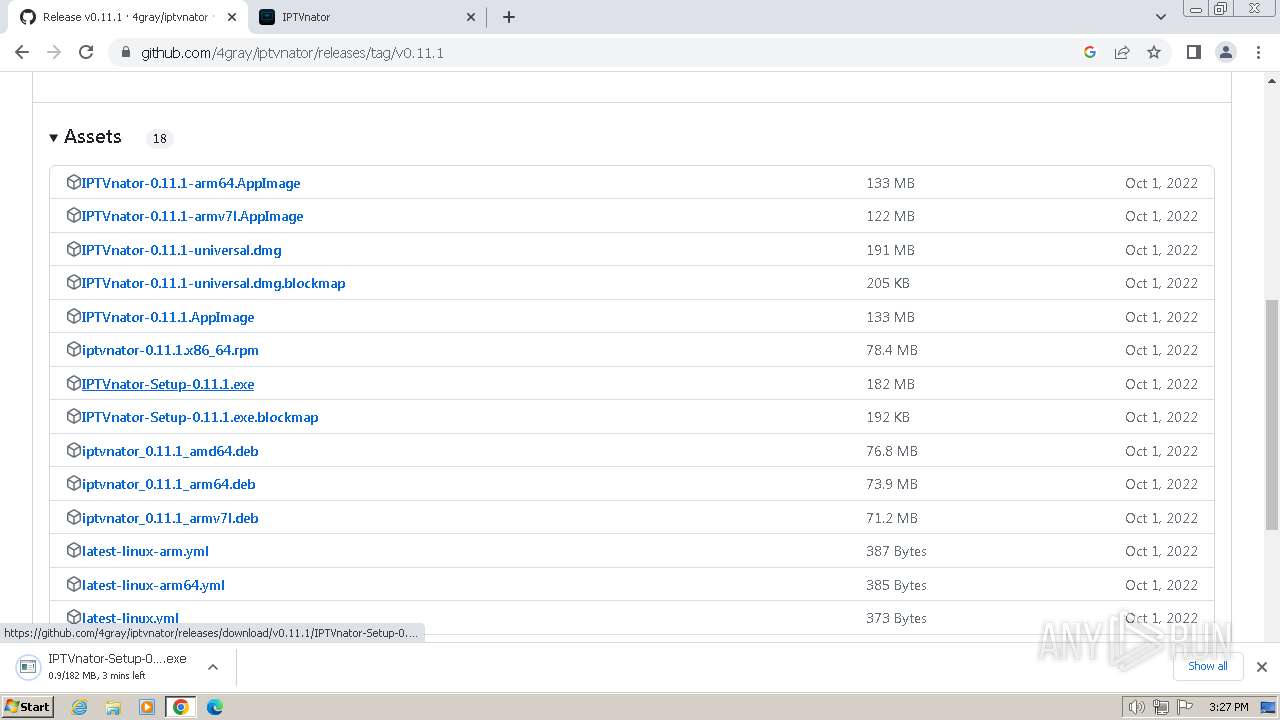Go forward in browser history
The height and width of the screenshot is (720, 1280).
point(54,52)
